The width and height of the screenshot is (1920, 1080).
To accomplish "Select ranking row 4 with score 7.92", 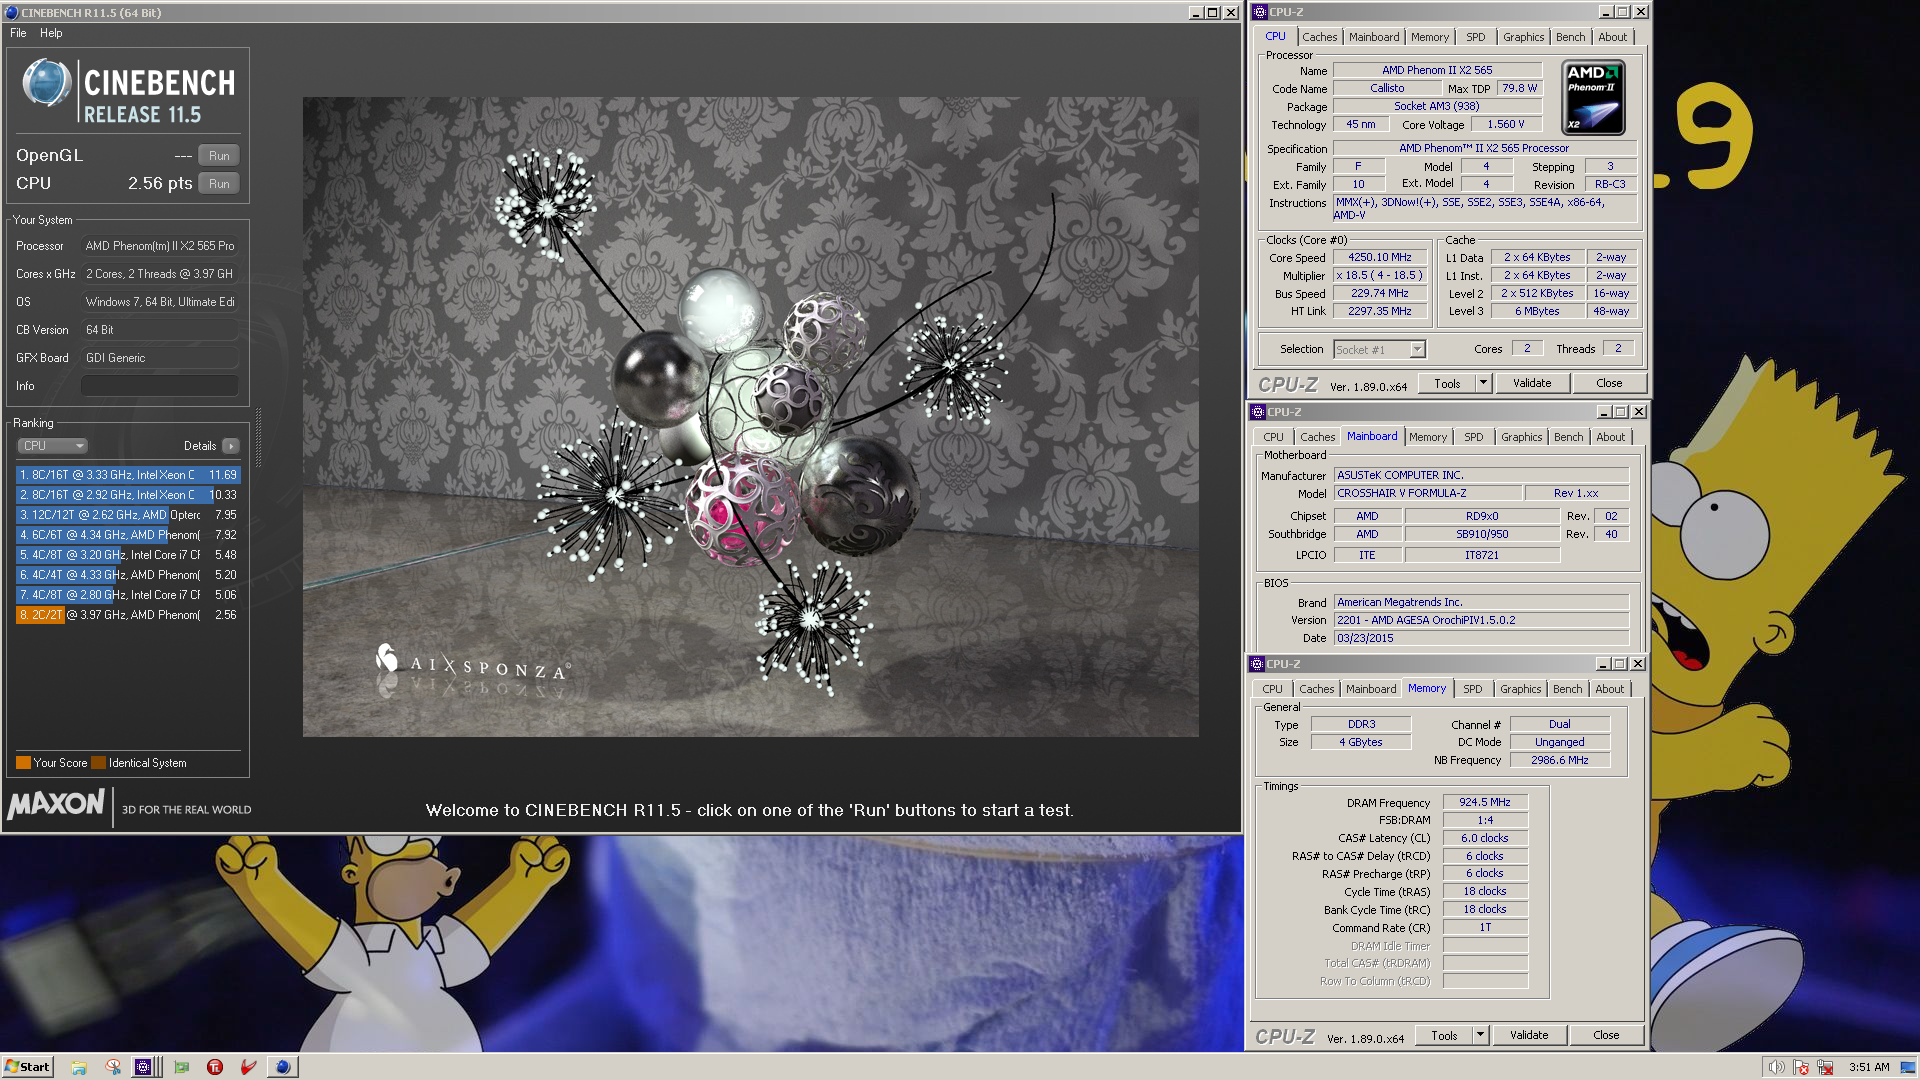I will tap(128, 535).
